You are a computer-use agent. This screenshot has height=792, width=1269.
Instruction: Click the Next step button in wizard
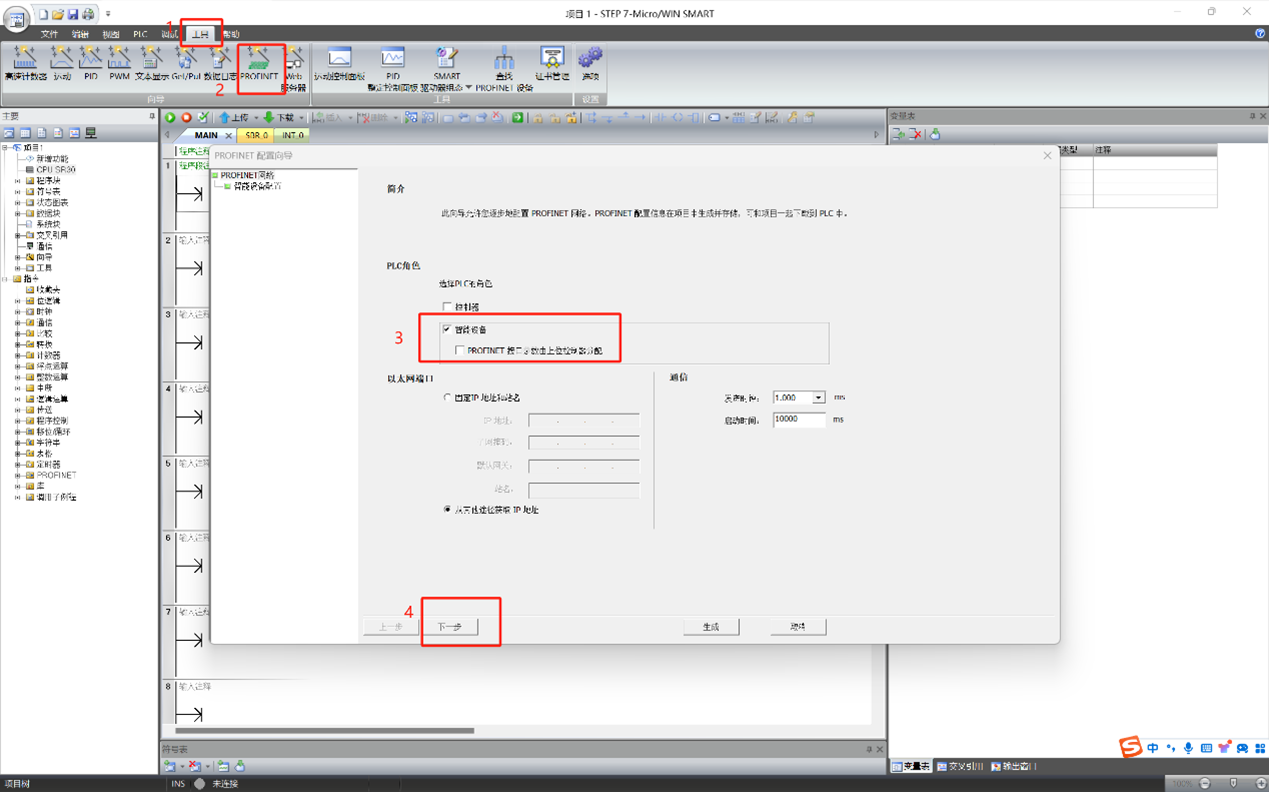pyautogui.click(x=450, y=627)
